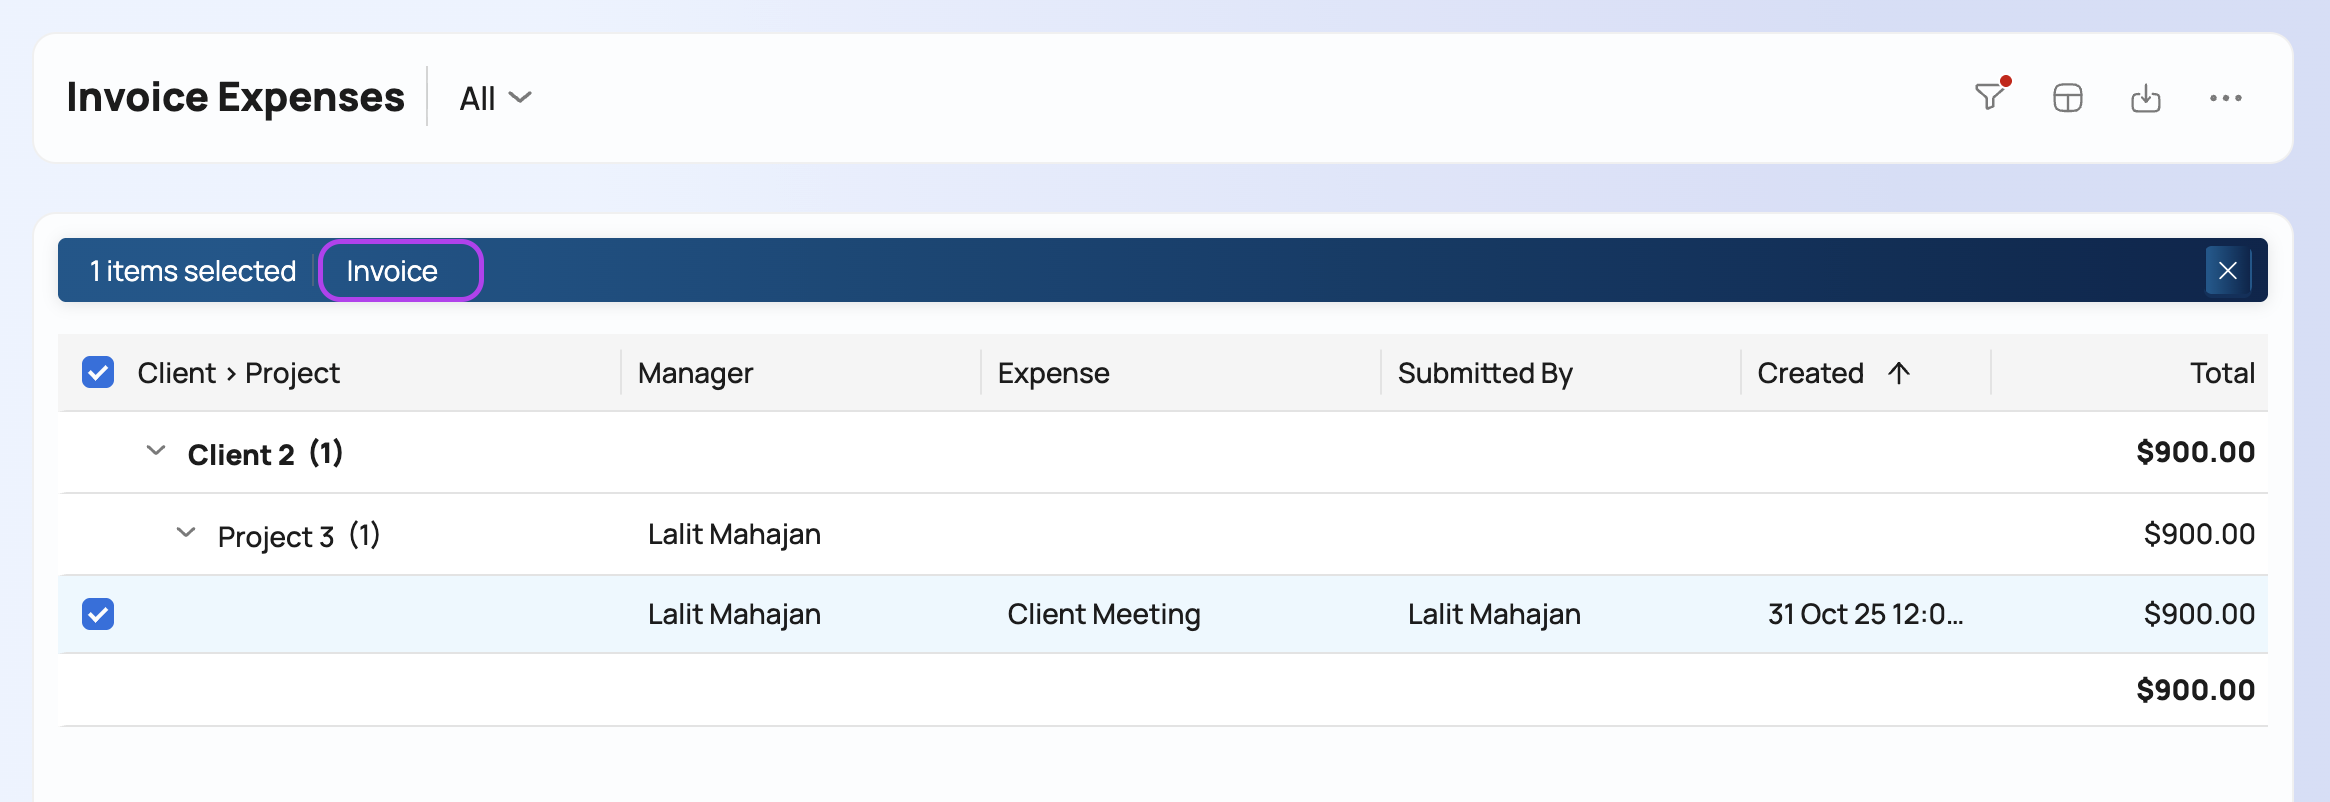This screenshot has height=802, width=2330.
Task: Open the filter icon with red dot
Action: point(1990,97)
